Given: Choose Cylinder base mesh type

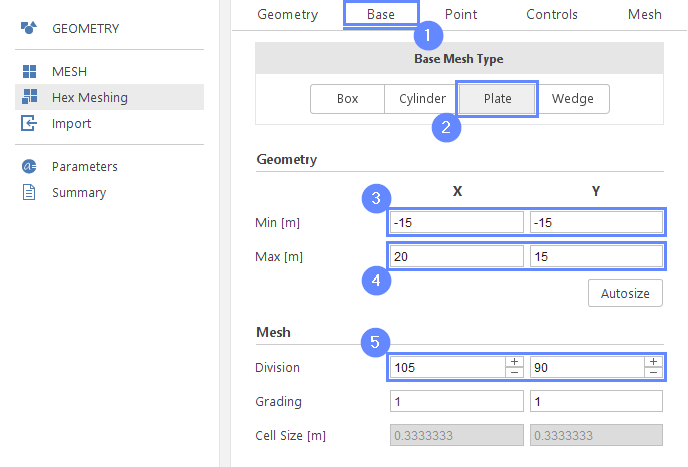Looking at the screenshot, I should 422,99.
